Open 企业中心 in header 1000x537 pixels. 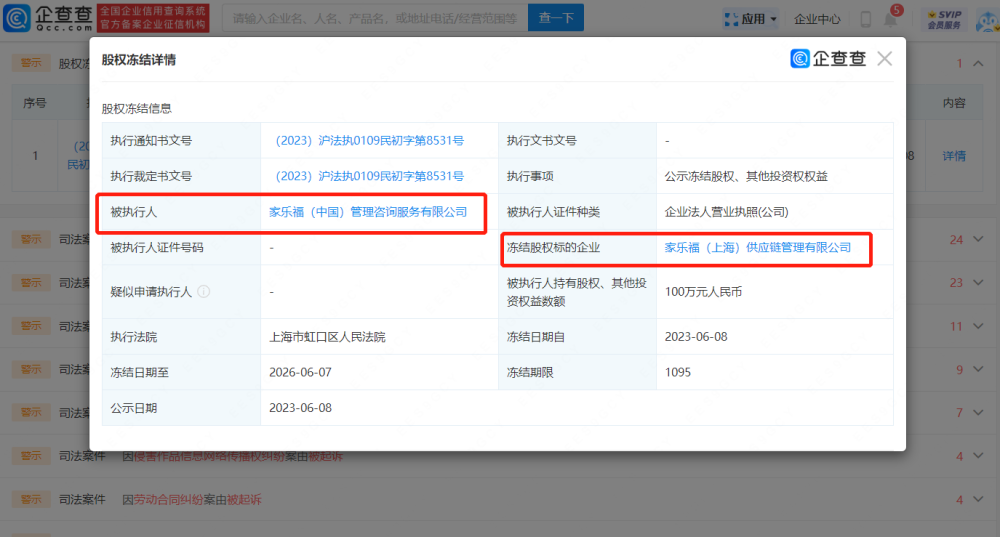[x=817, y=19]
